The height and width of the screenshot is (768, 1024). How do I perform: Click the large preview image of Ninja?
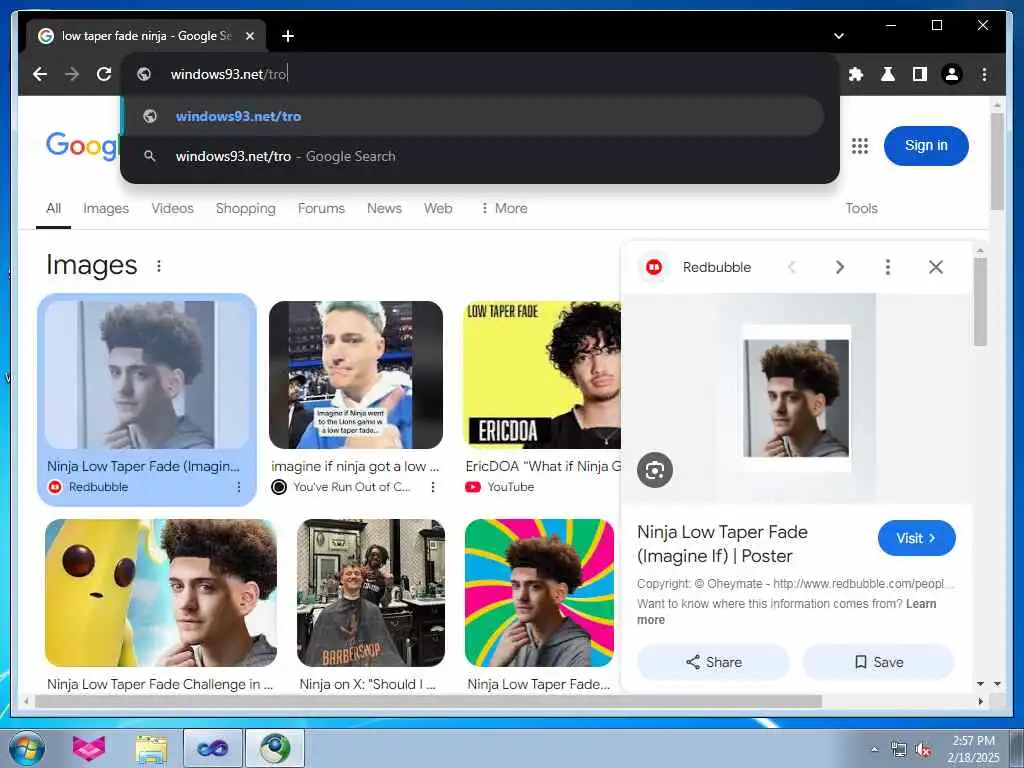coord(797,398)
